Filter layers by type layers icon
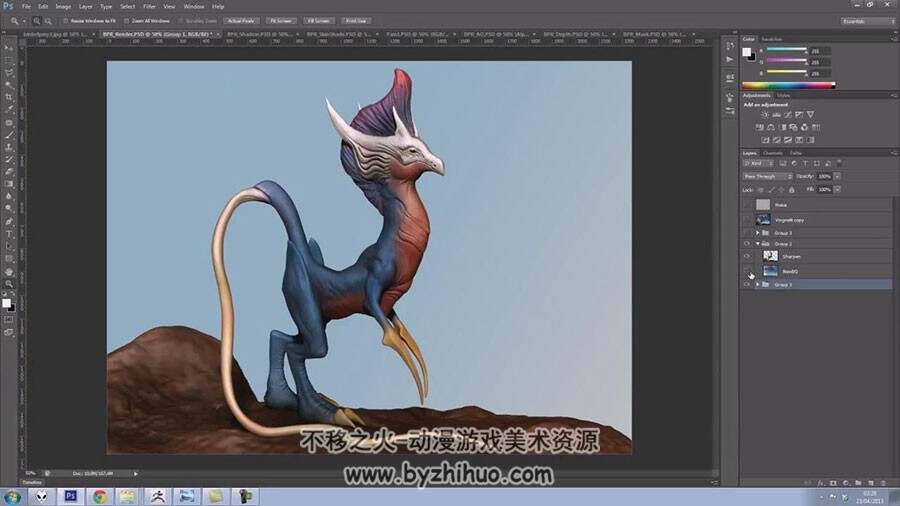Screen dimensions: 900x506 (x=805, y=164)
